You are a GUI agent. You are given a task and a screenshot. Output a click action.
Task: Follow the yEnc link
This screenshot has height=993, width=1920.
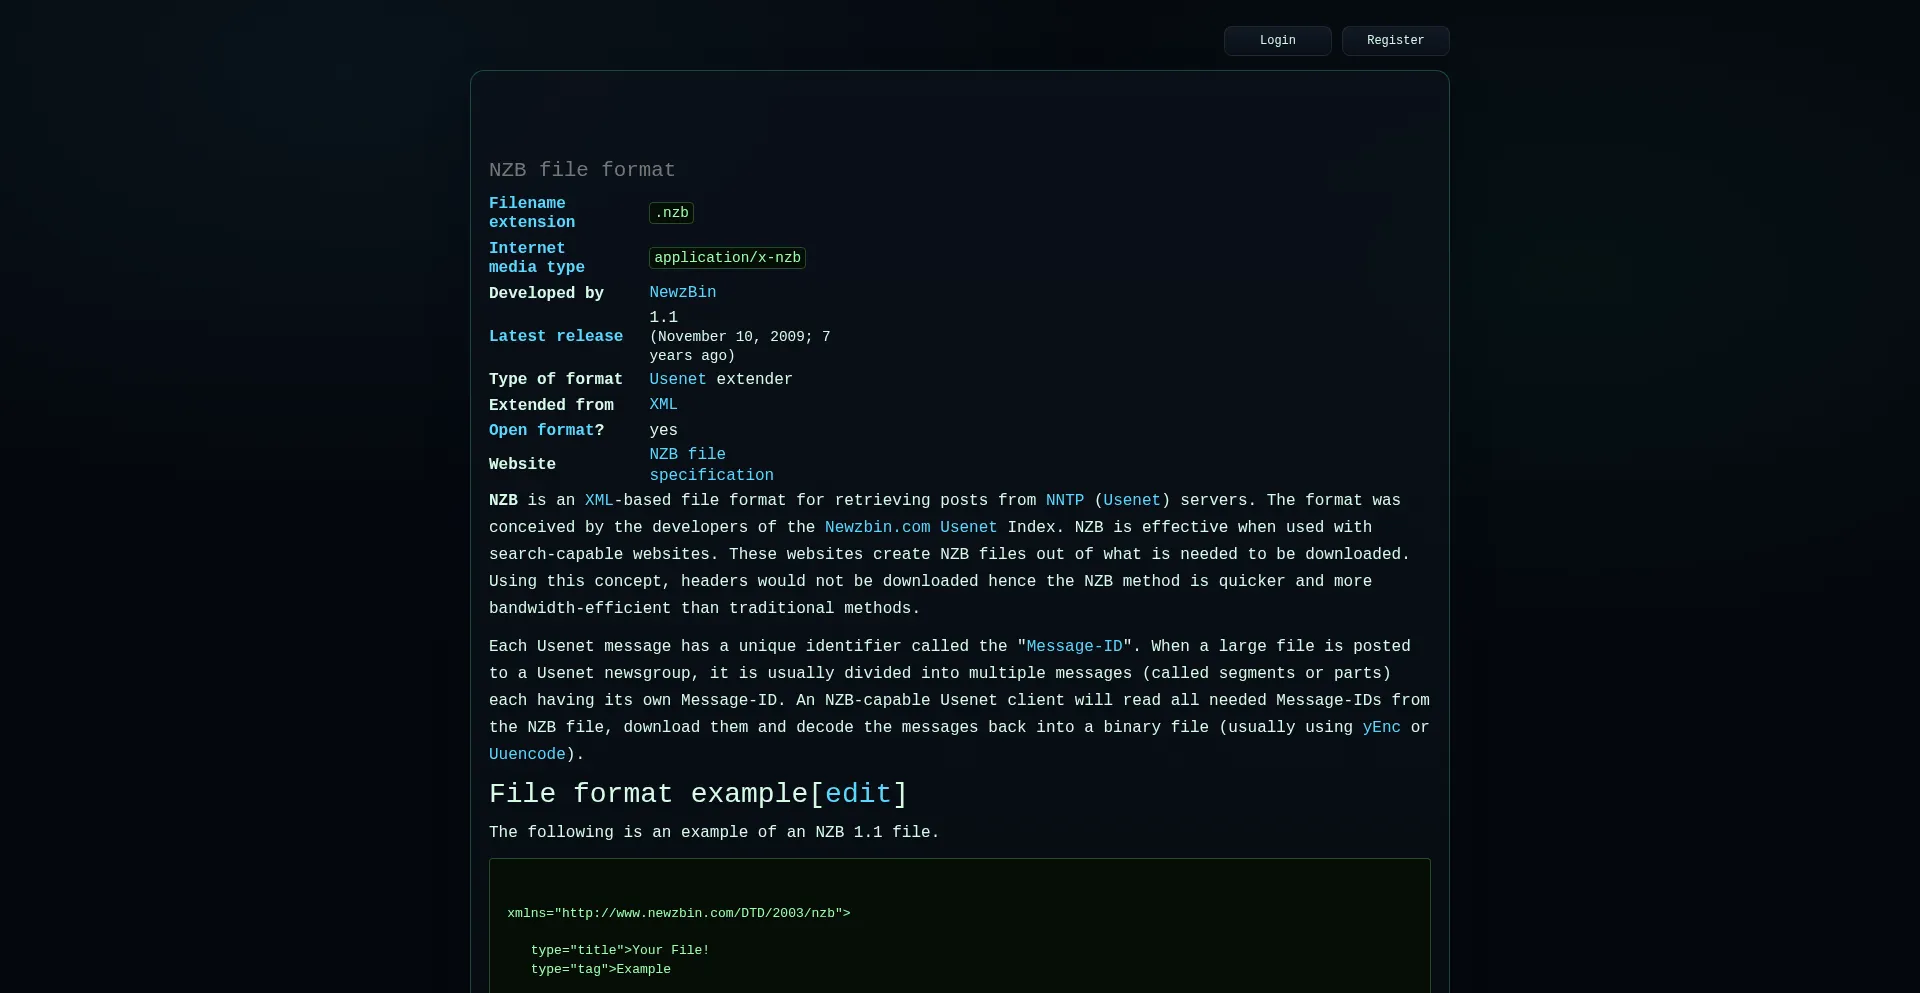click(1381, 728)
